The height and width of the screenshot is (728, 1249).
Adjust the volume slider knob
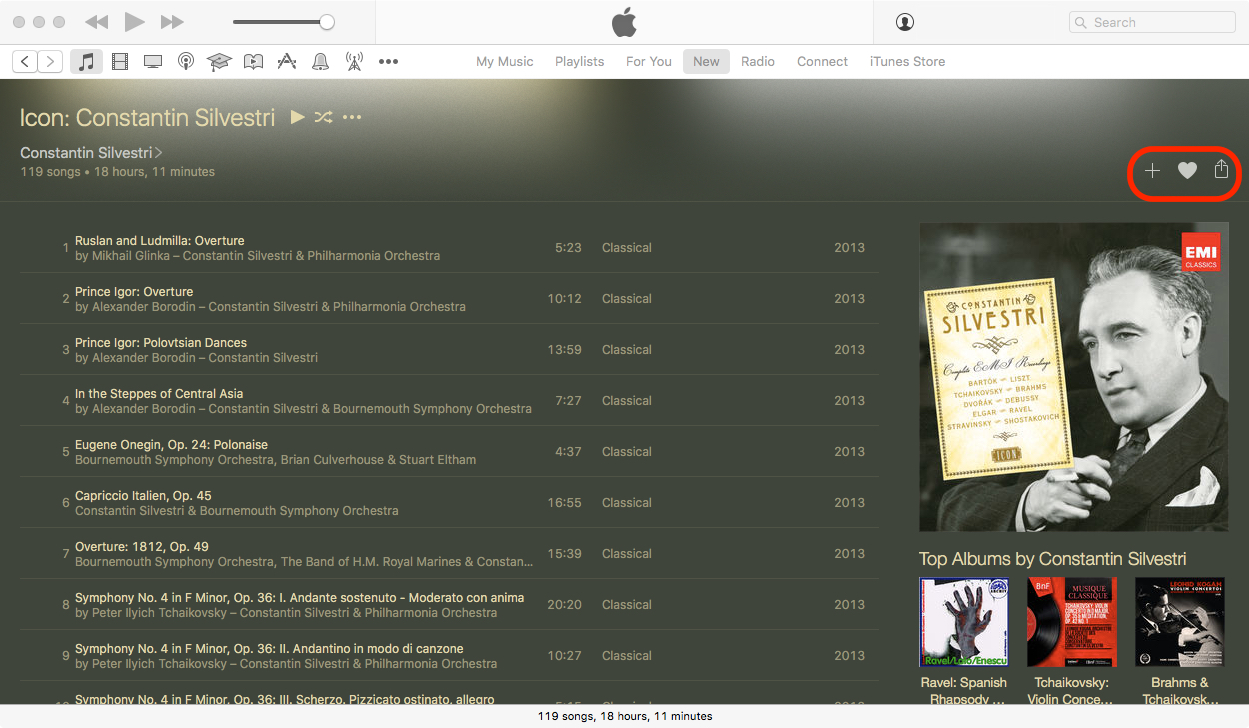pos(327,22)
